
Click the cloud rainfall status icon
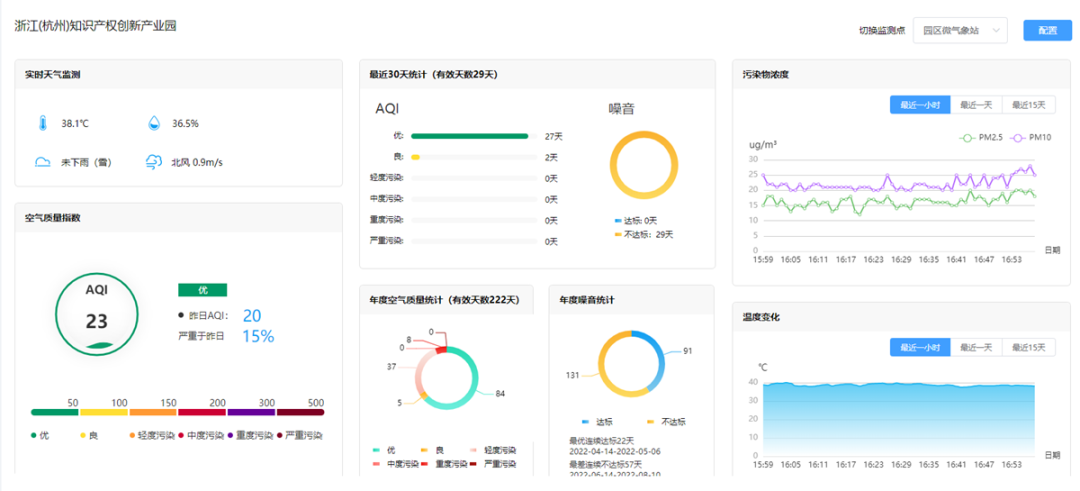pos(43,161)
